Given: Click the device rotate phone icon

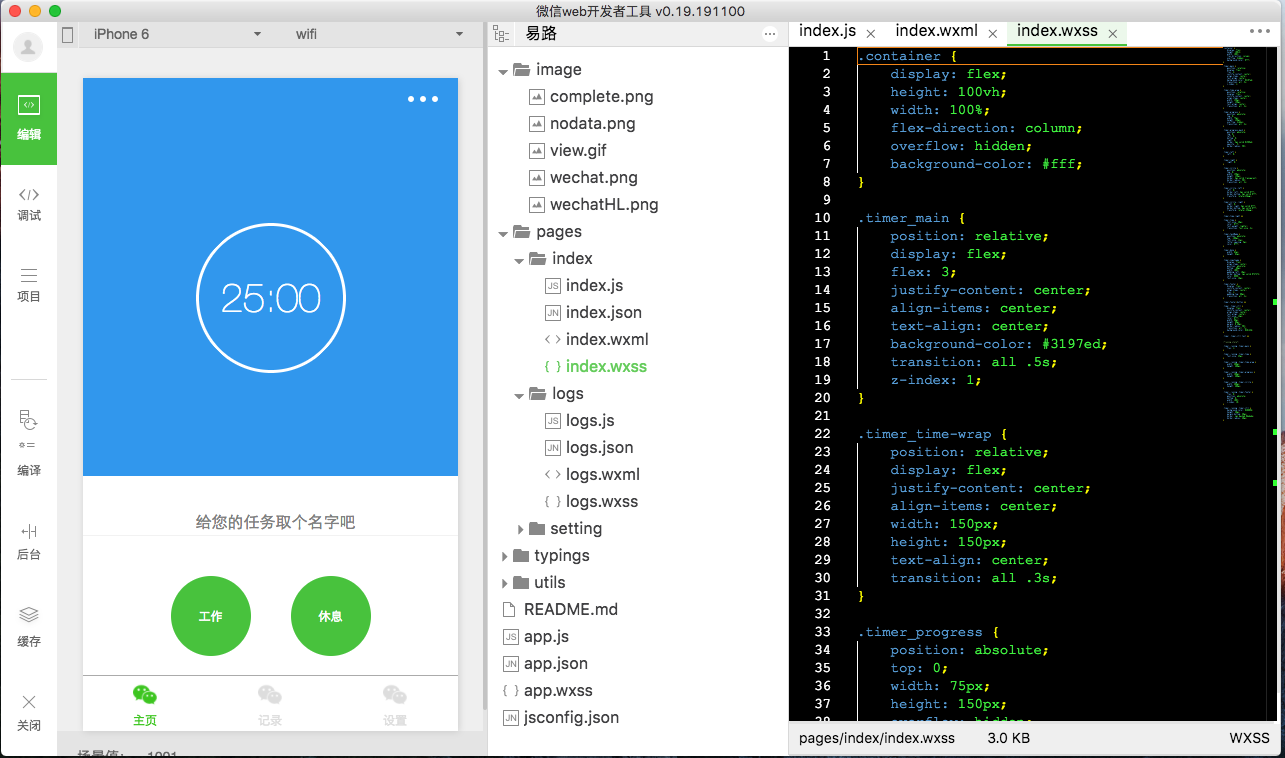Looking at the screenshot, I should click(x=68, y=34).
